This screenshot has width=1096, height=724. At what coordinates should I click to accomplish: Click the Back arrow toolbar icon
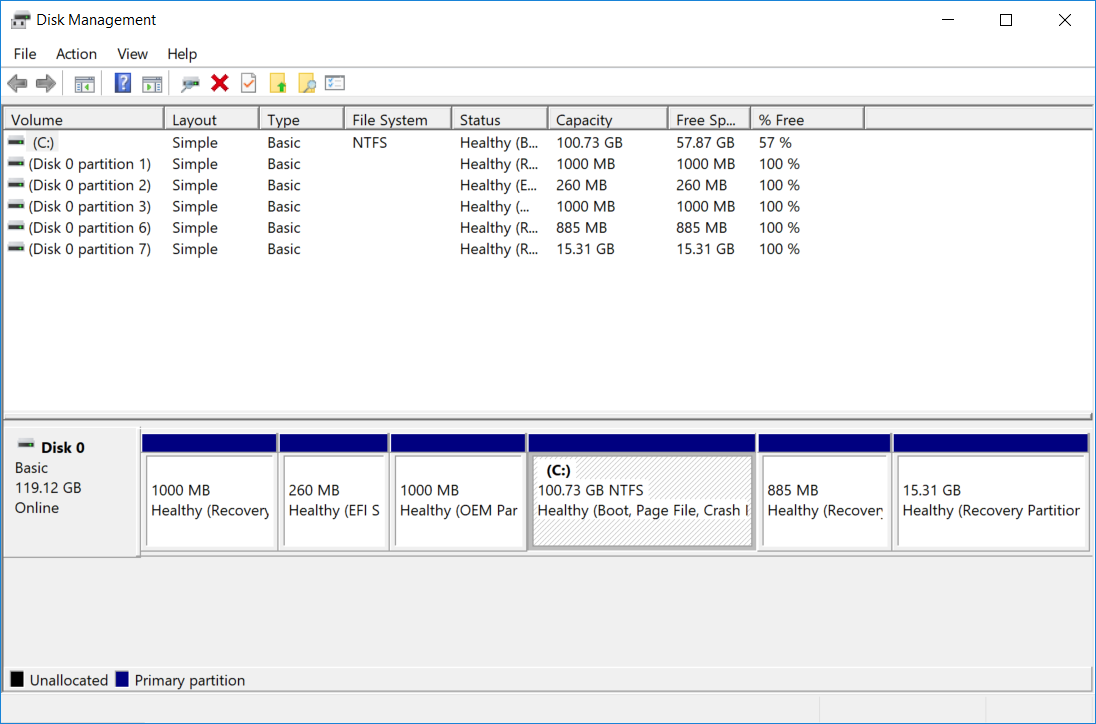point(17,84)
